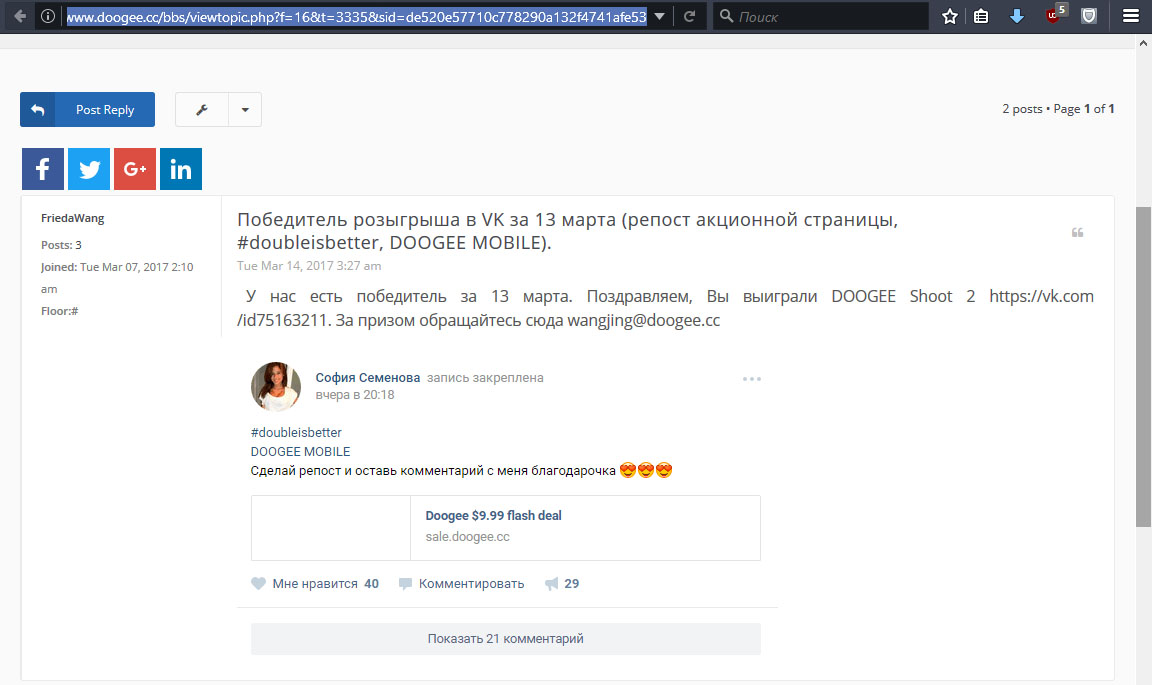Viewport: 1152px width, 685px height.
Task: Open the #doubleisbetter hashtag
Action: [x=296, y=433]
